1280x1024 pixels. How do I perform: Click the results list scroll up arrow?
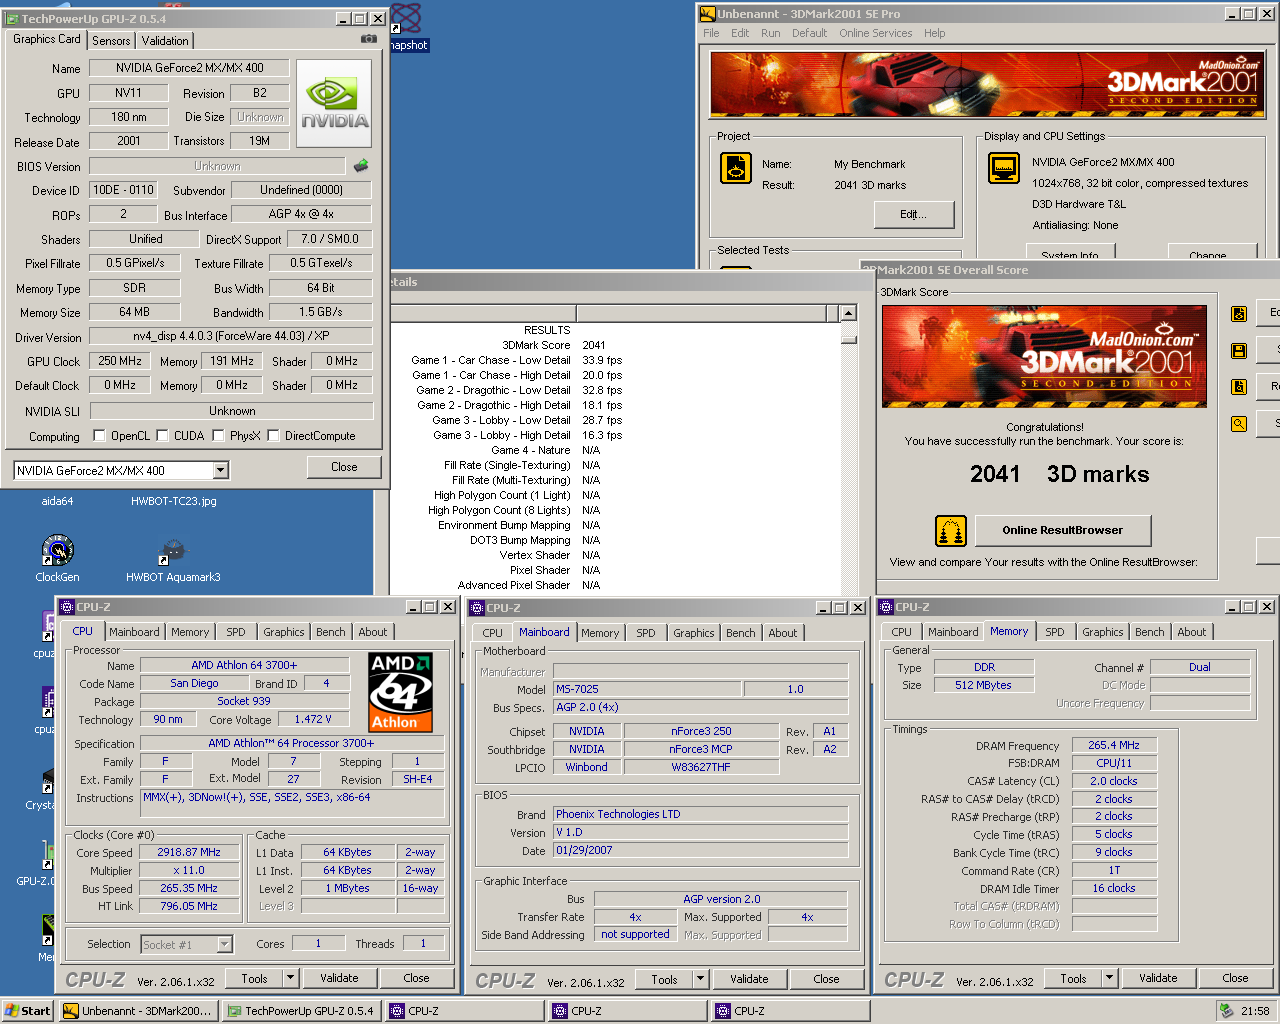click(848, 313)
